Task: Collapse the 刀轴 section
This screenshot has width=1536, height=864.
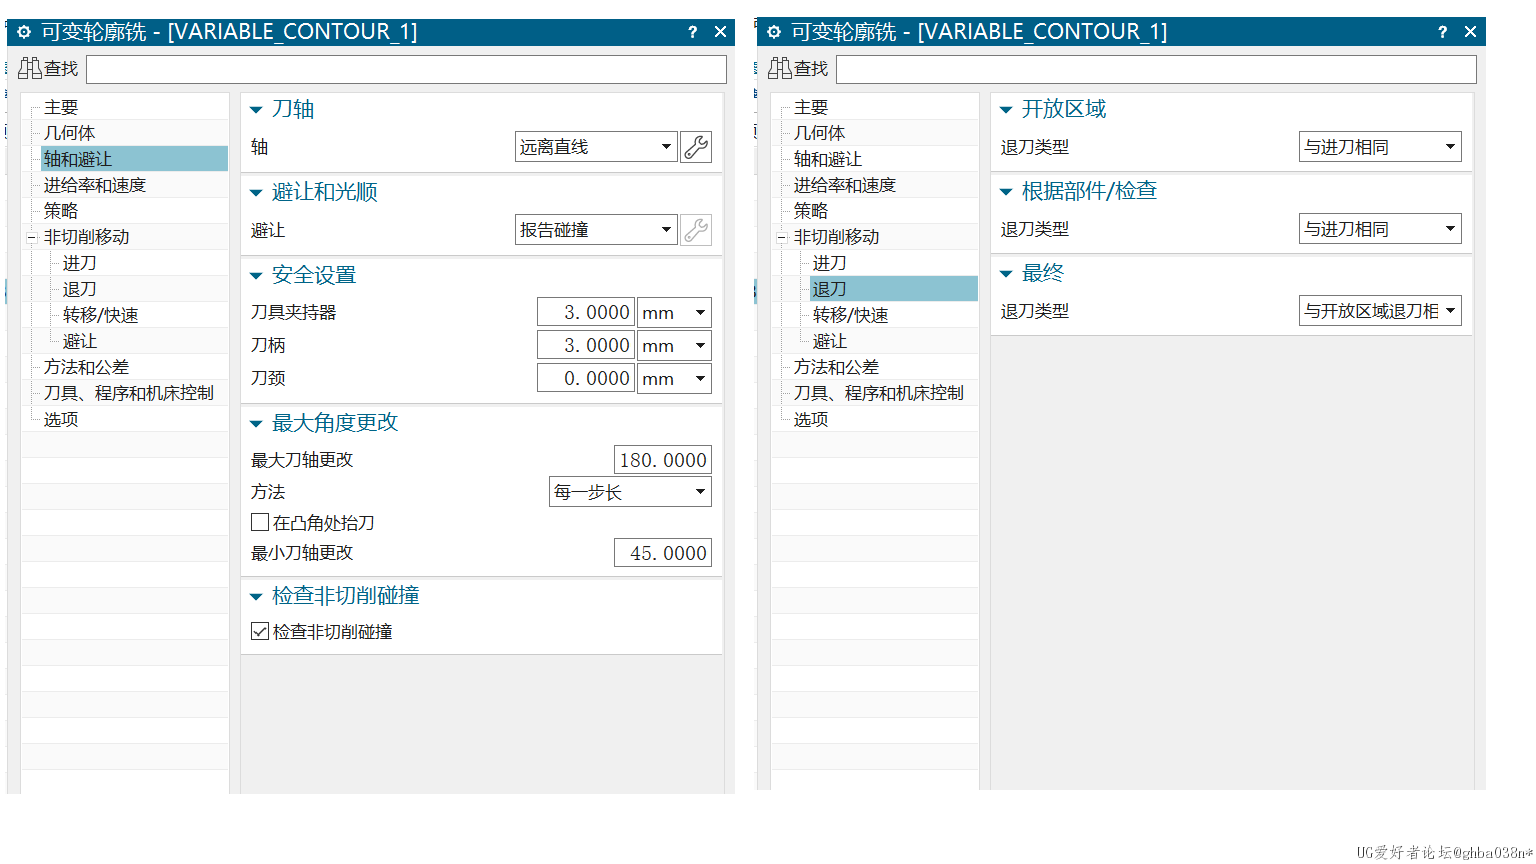Action: pyautogui.click(x=256, y=110)
